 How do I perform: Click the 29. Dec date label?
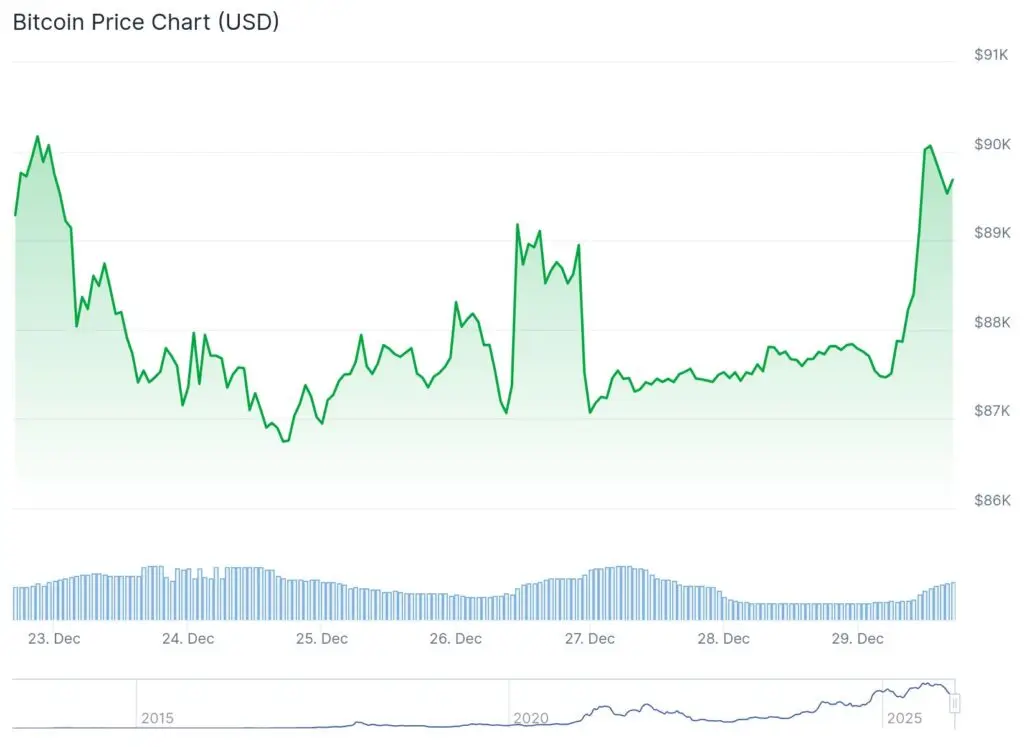click(857, 638)
